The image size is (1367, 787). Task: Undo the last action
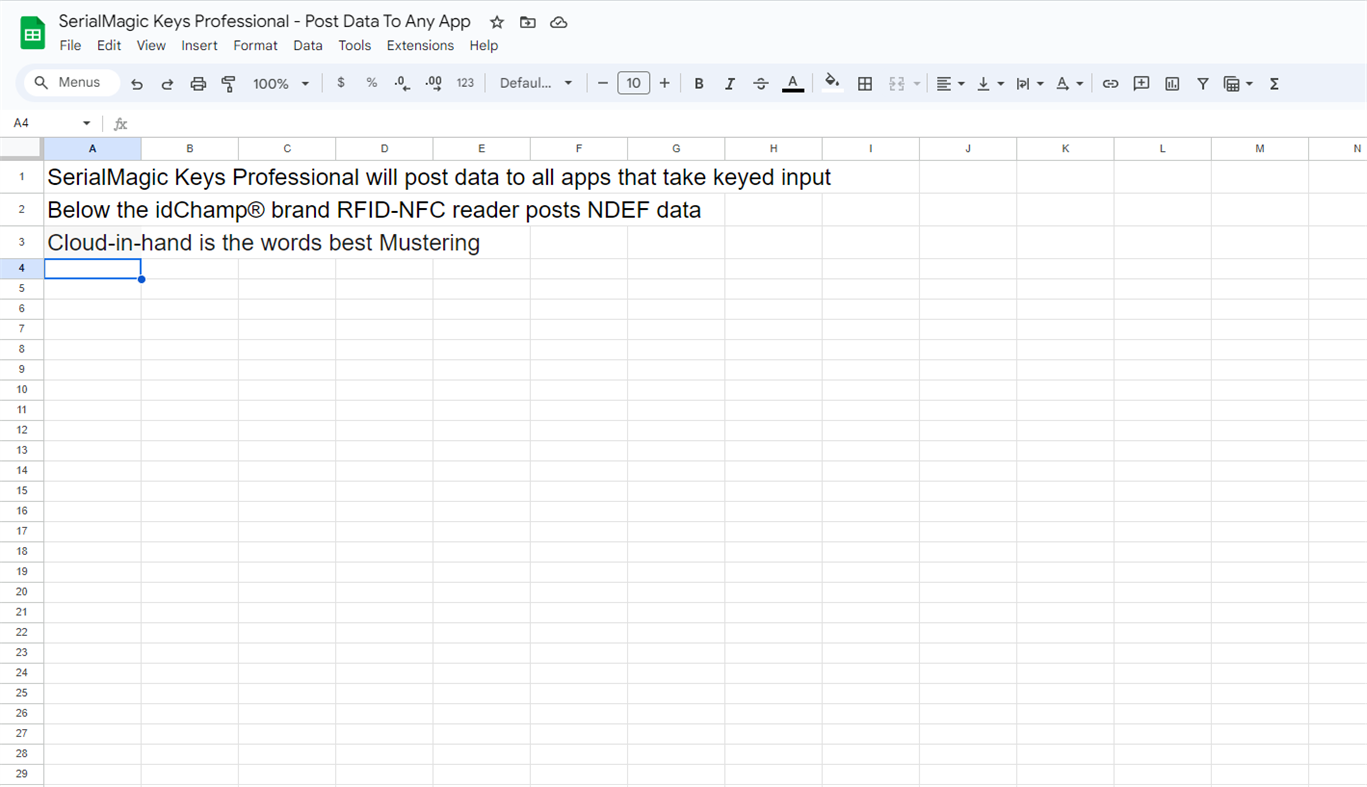[137, 84]
